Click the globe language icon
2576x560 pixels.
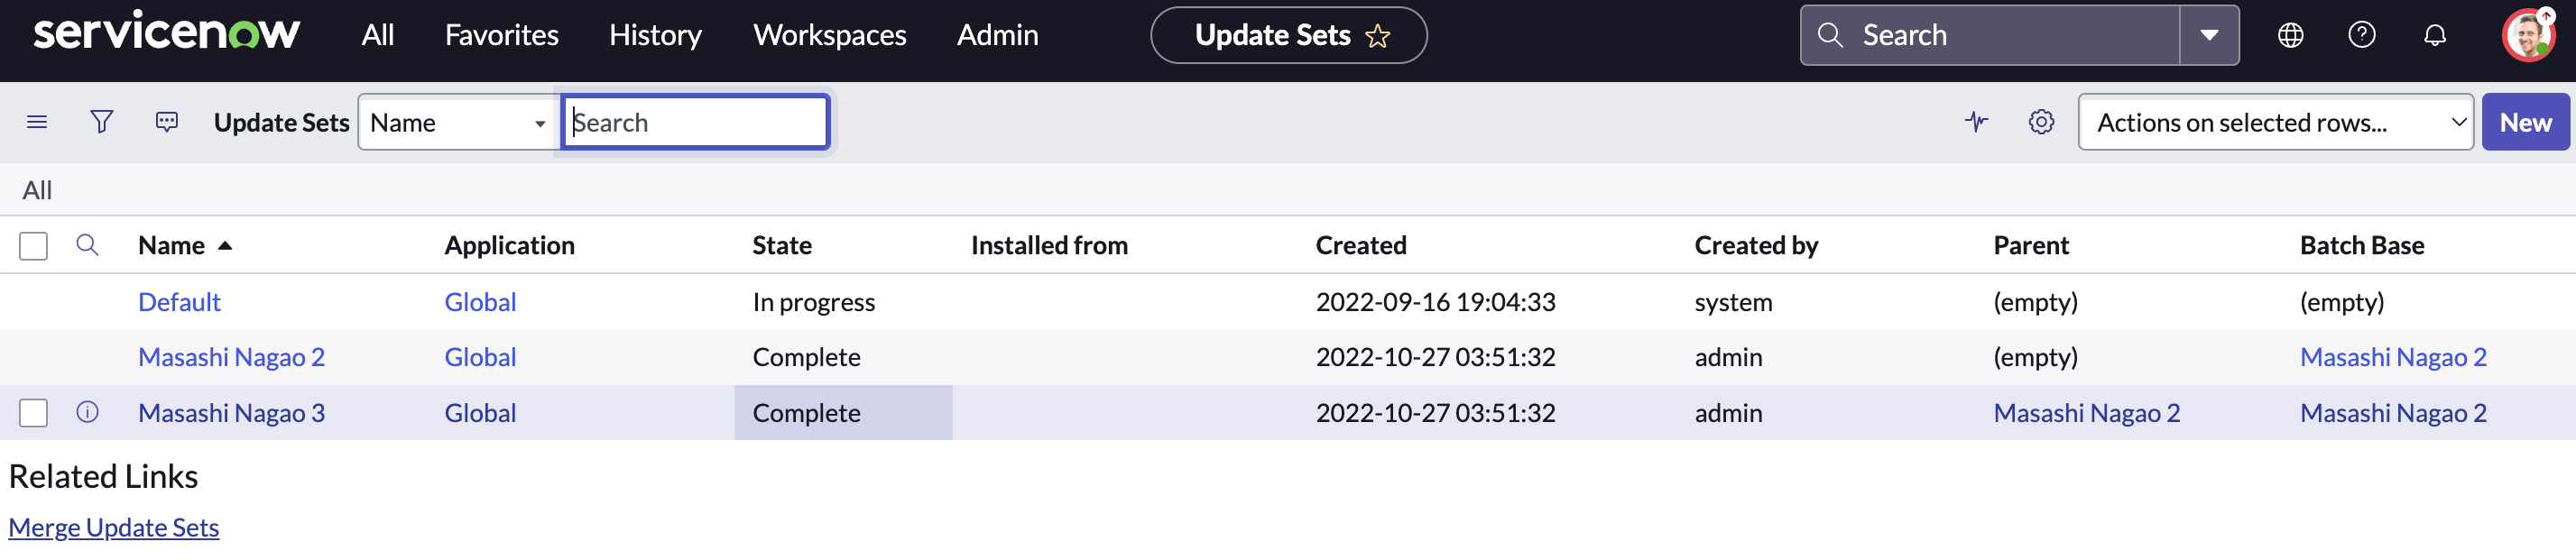[x=2289, y=34]
